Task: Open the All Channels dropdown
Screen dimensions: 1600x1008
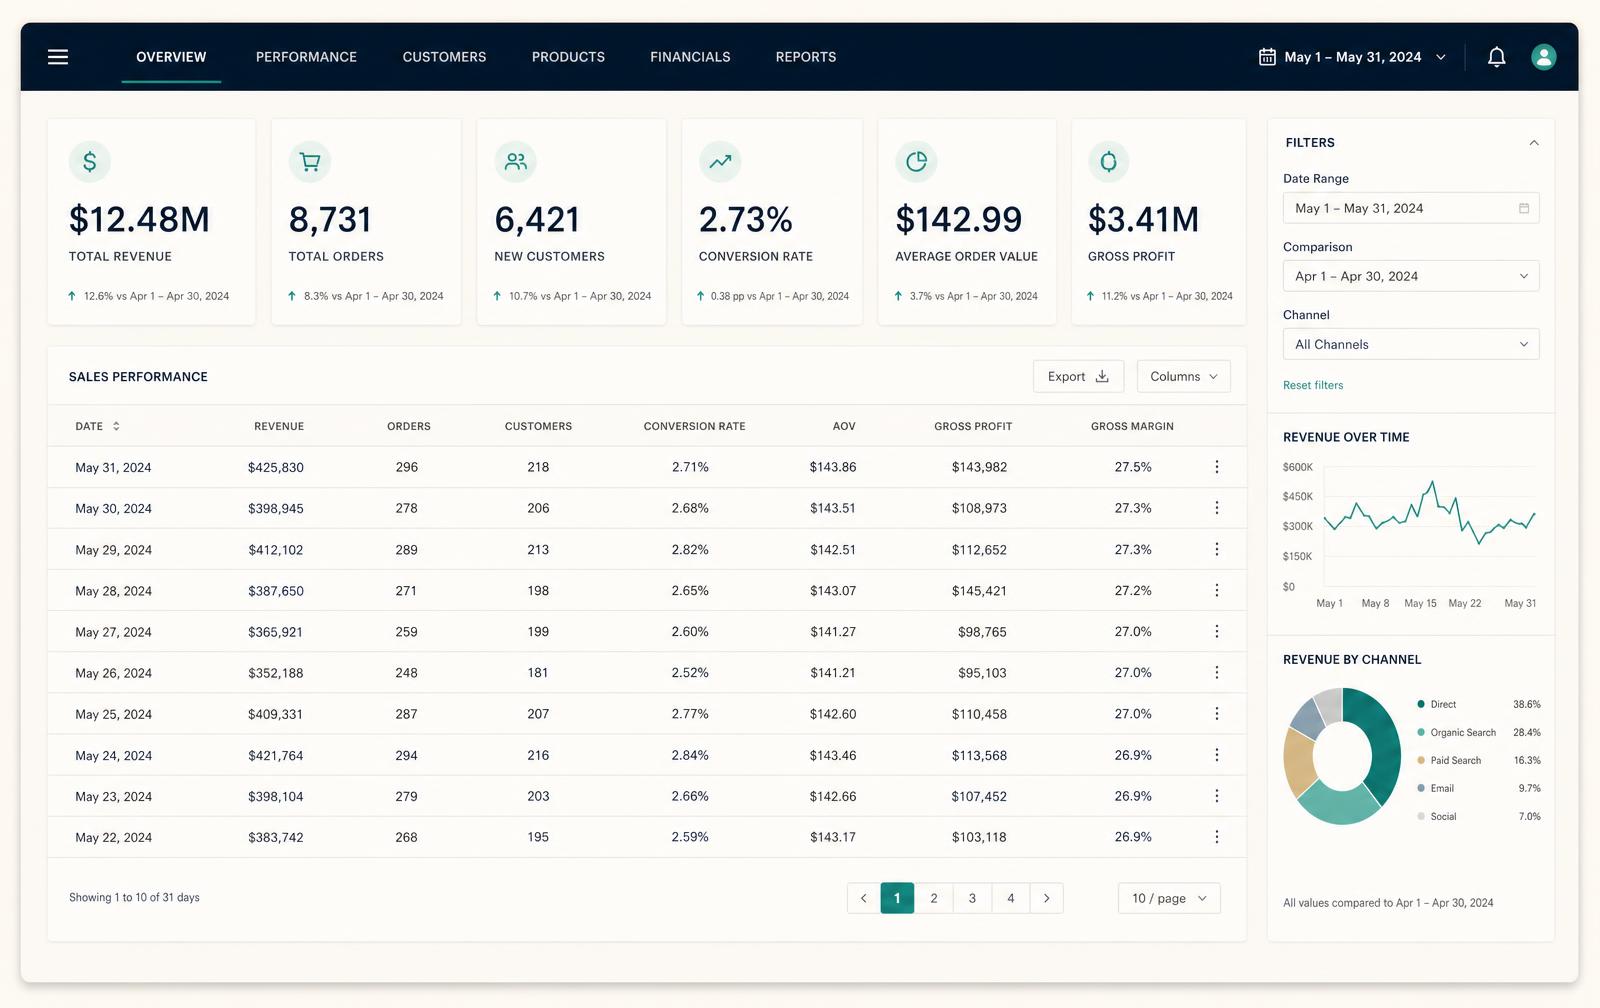Action: pyautogui.click(x=1411, y=344)
